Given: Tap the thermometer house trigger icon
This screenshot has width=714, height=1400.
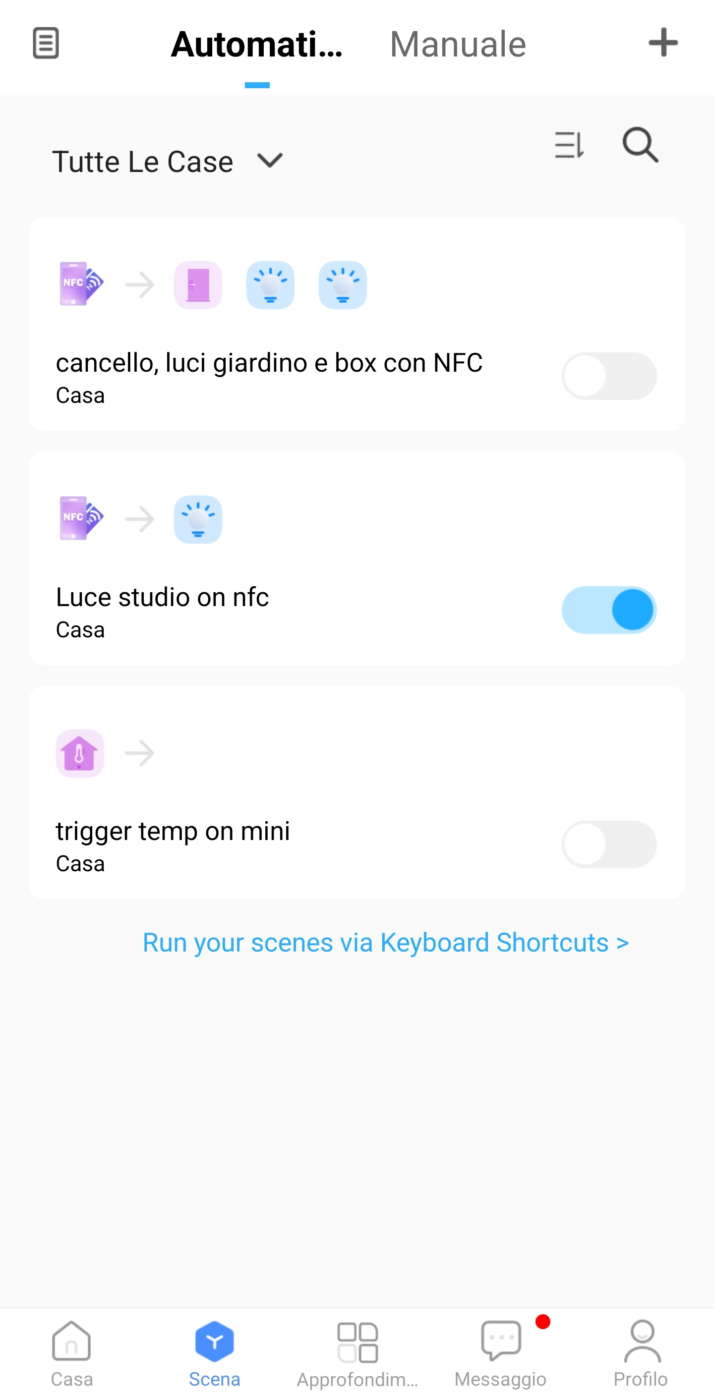Looking at the screenshot, I should 80,753.
